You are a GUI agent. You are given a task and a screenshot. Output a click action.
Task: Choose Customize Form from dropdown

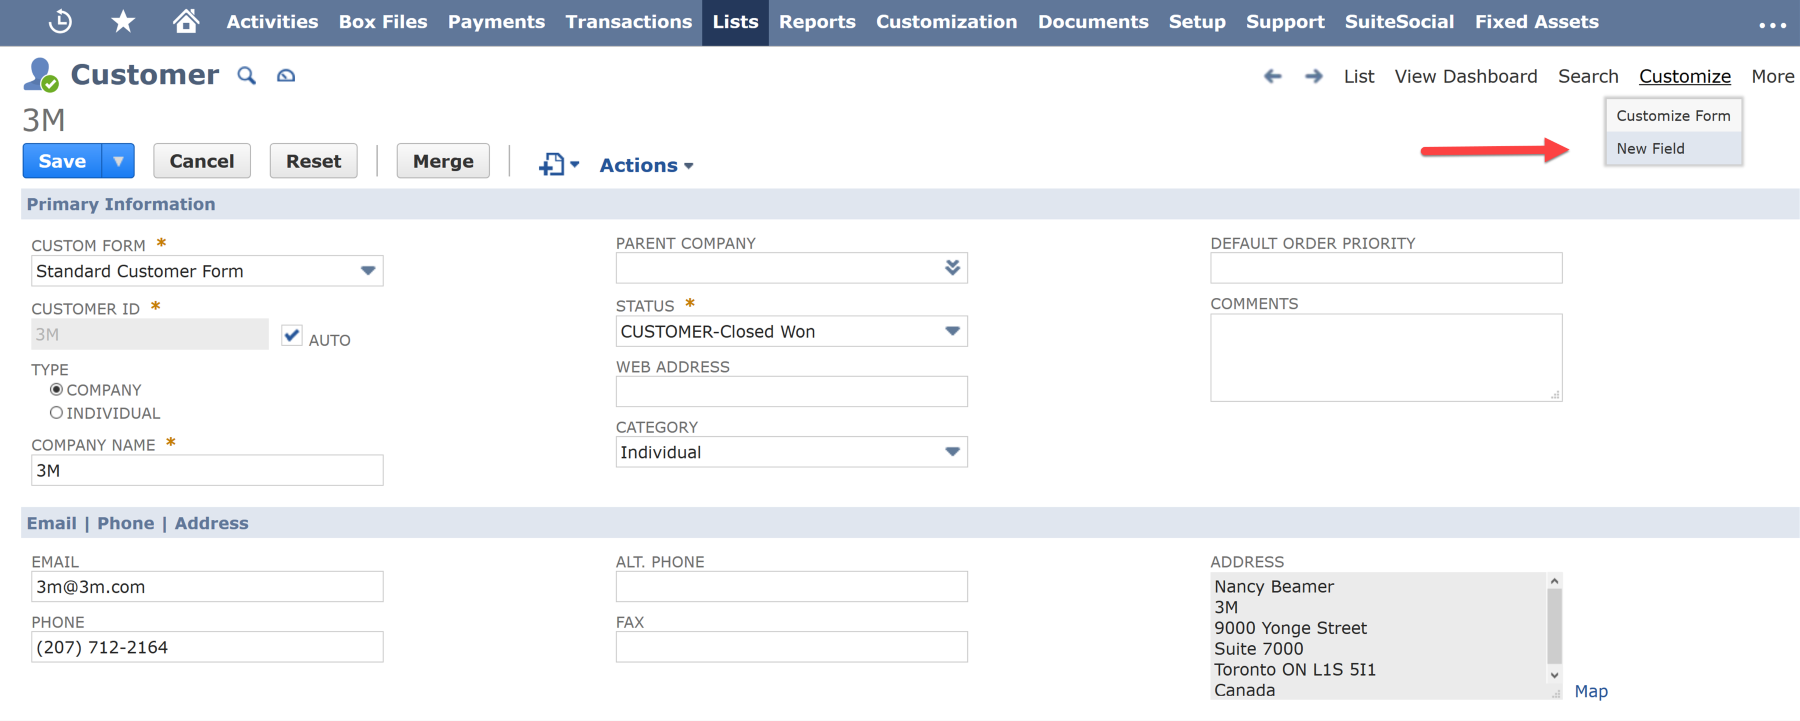1673,115
